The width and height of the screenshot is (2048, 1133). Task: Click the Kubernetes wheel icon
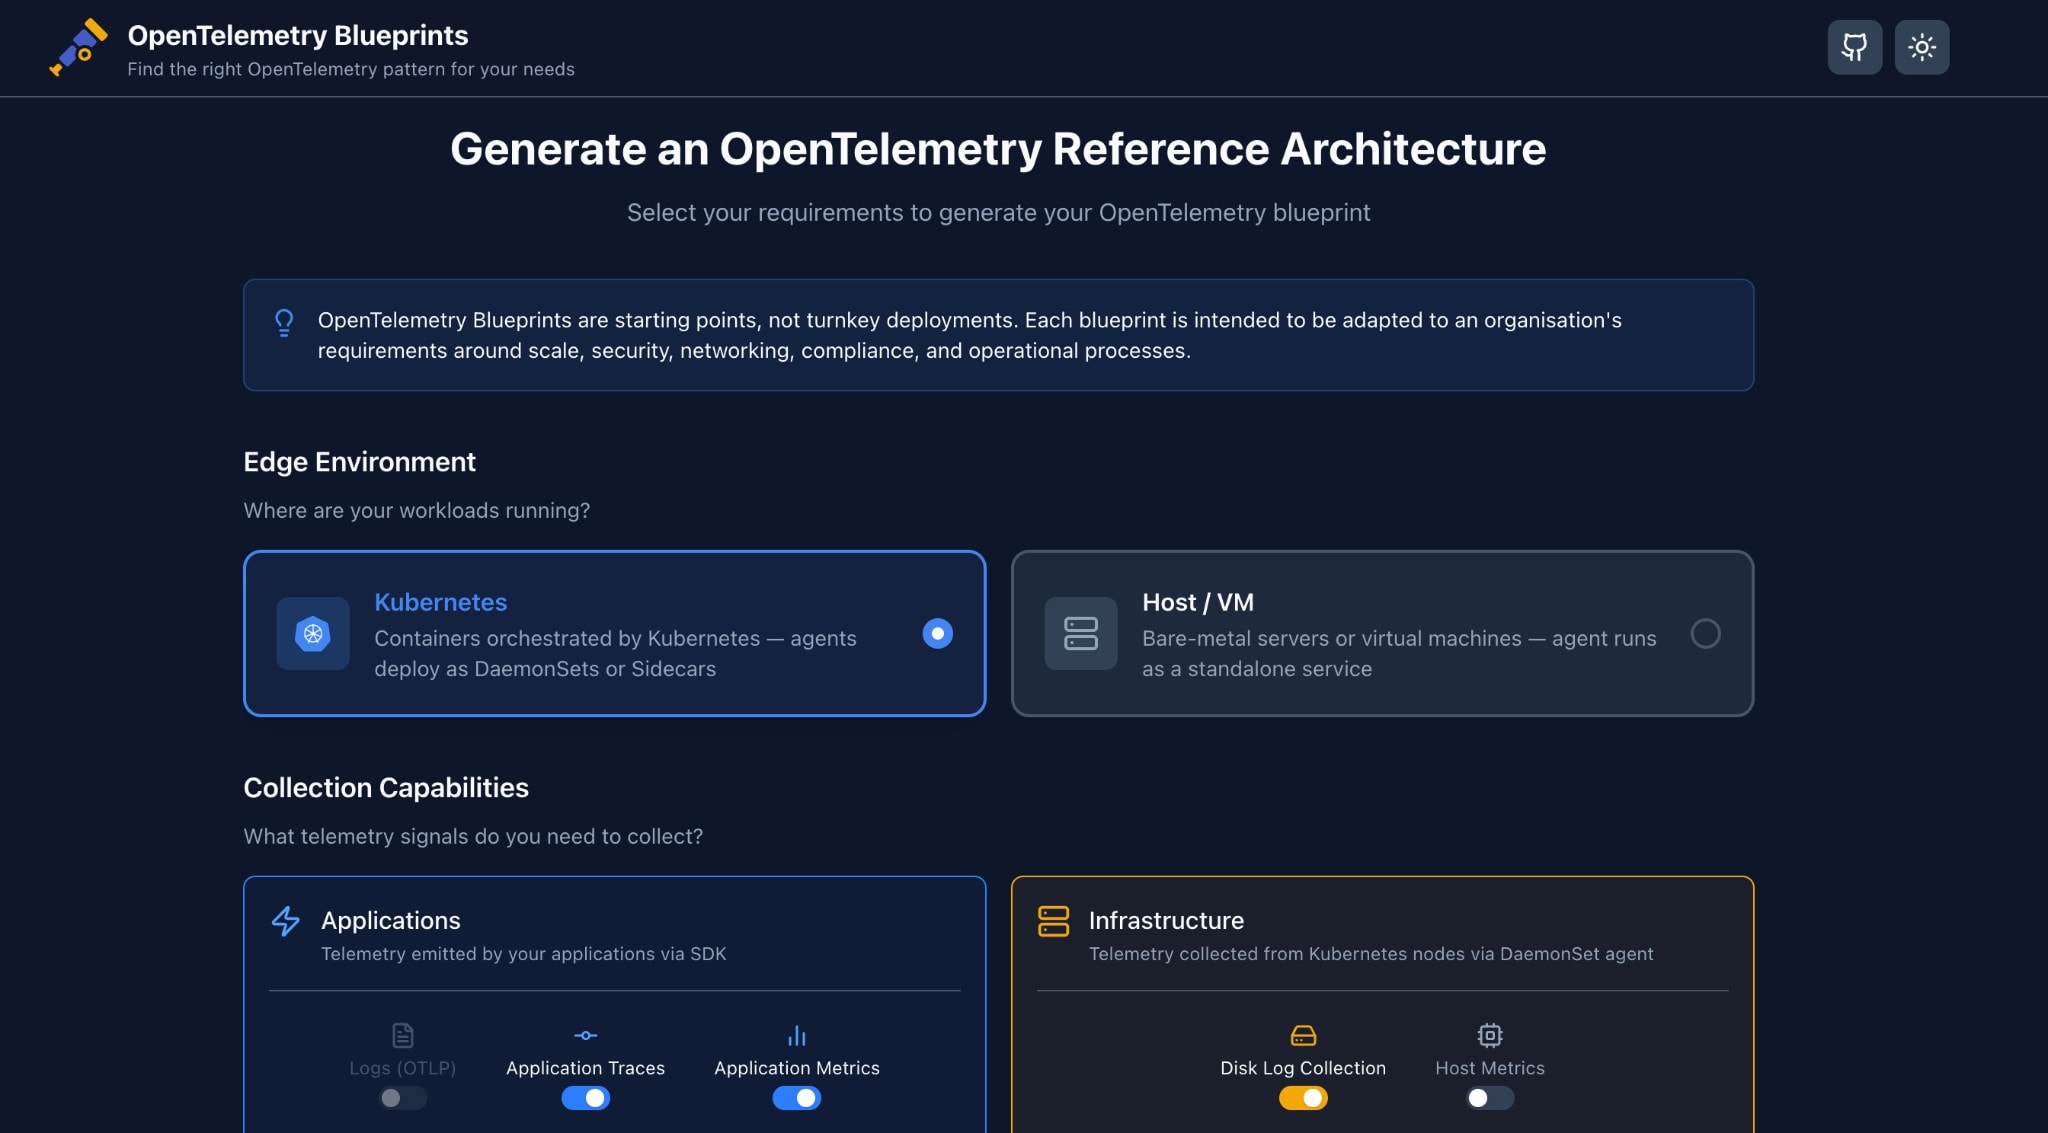[x=312, y=633]
